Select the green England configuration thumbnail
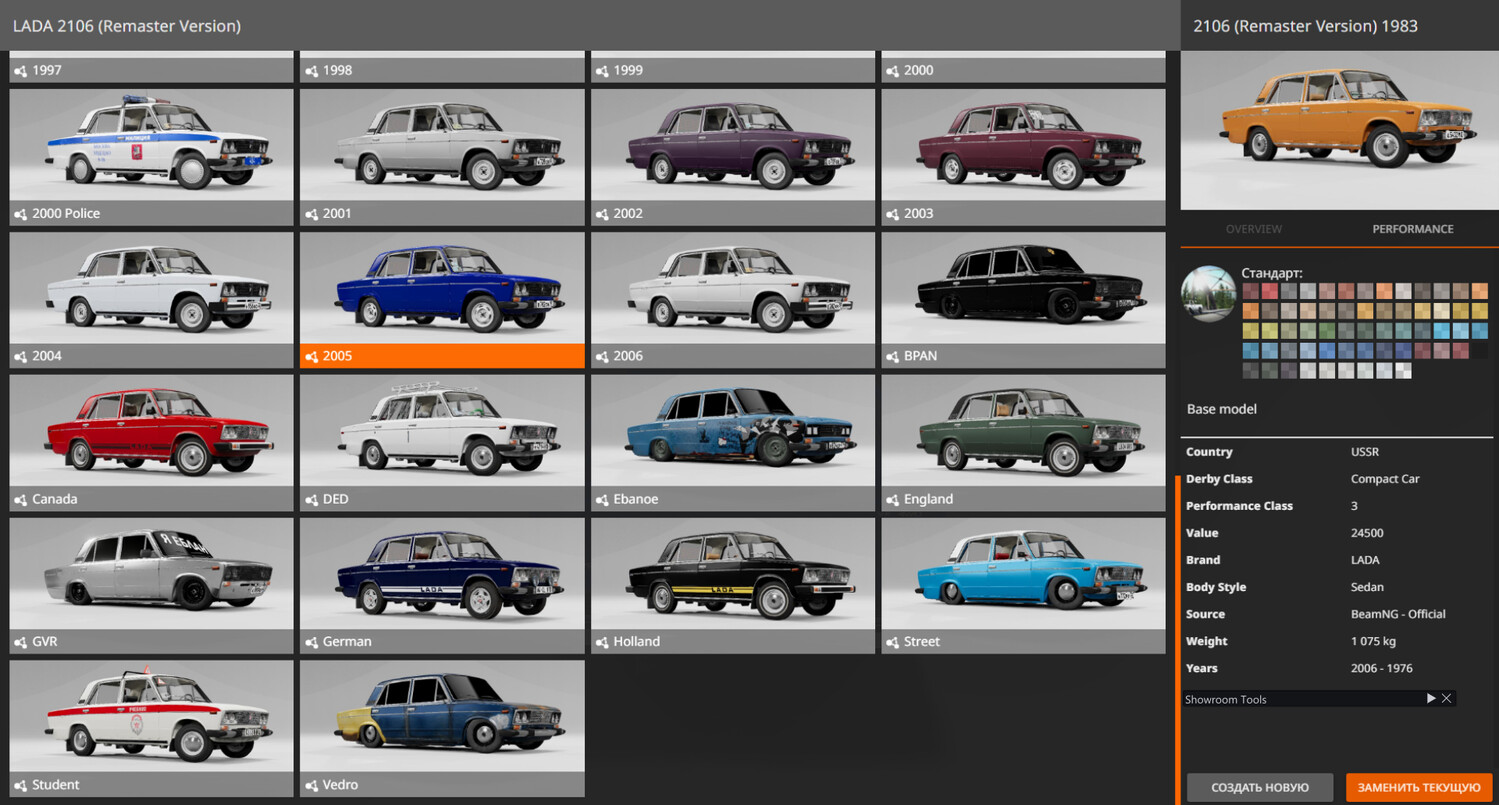The width and height of the screenshot is (1499, 805). pos(1023,431)
